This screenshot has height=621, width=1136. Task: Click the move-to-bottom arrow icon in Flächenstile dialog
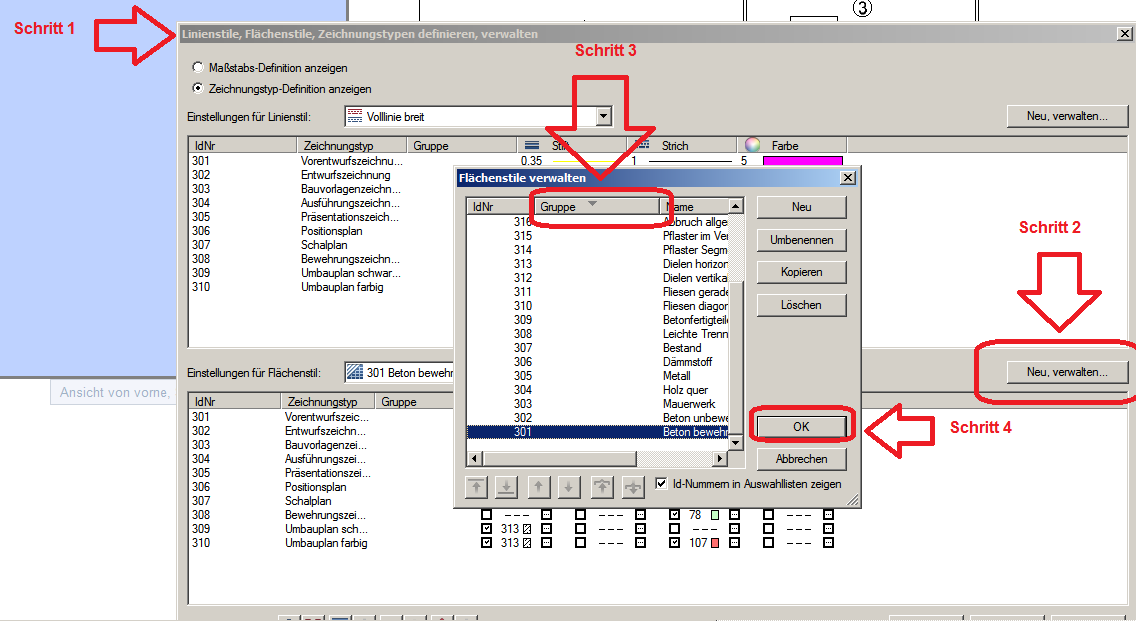coord(507,487)
